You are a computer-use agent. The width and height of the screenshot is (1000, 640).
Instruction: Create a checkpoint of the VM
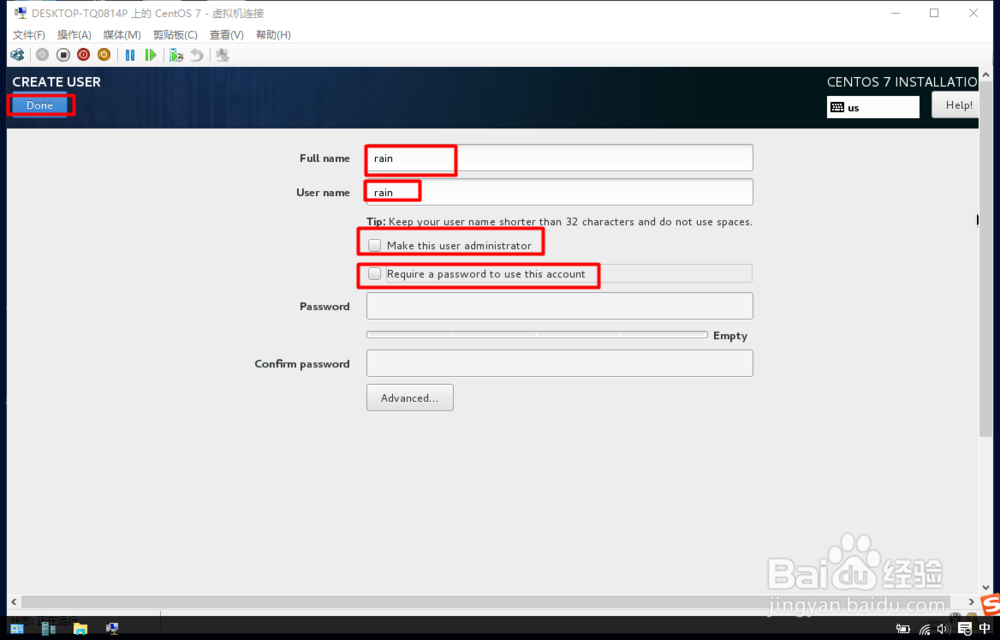175,54
